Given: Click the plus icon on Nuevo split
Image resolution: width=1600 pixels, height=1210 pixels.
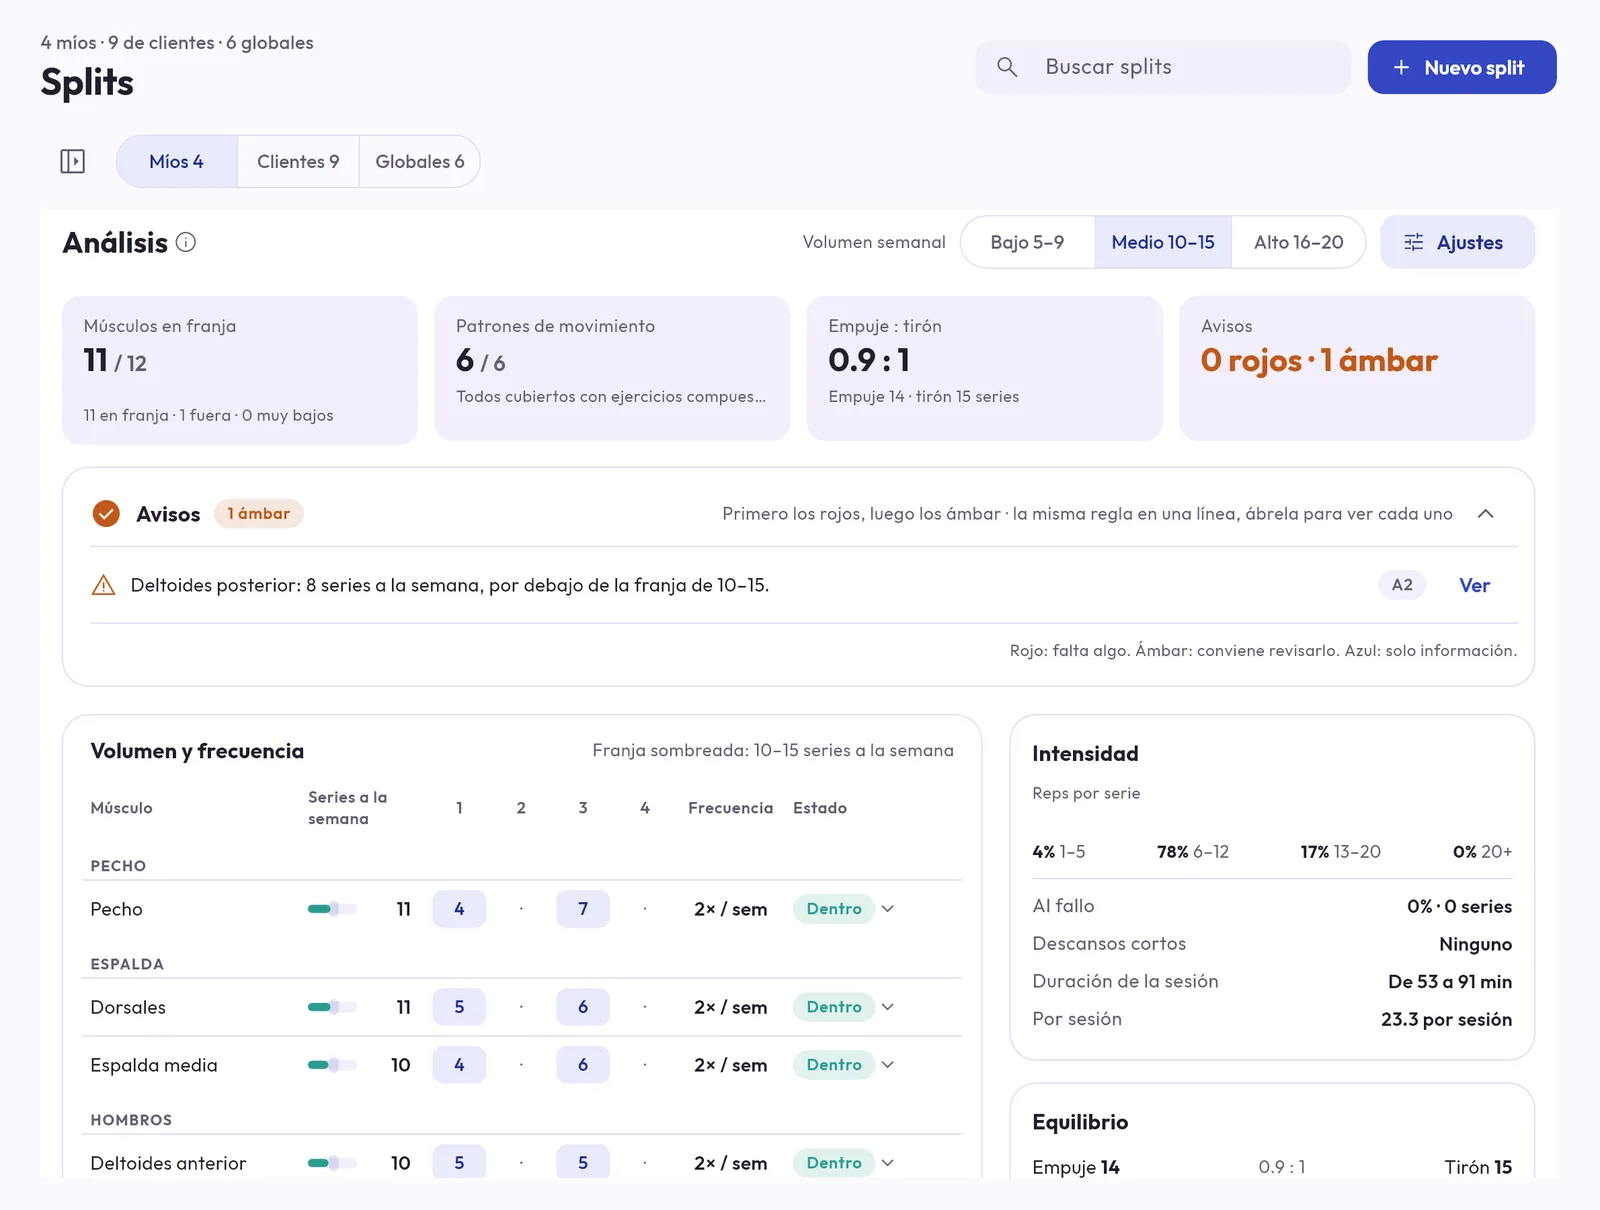Looking at the screenshot, I should click(1401, 67).
